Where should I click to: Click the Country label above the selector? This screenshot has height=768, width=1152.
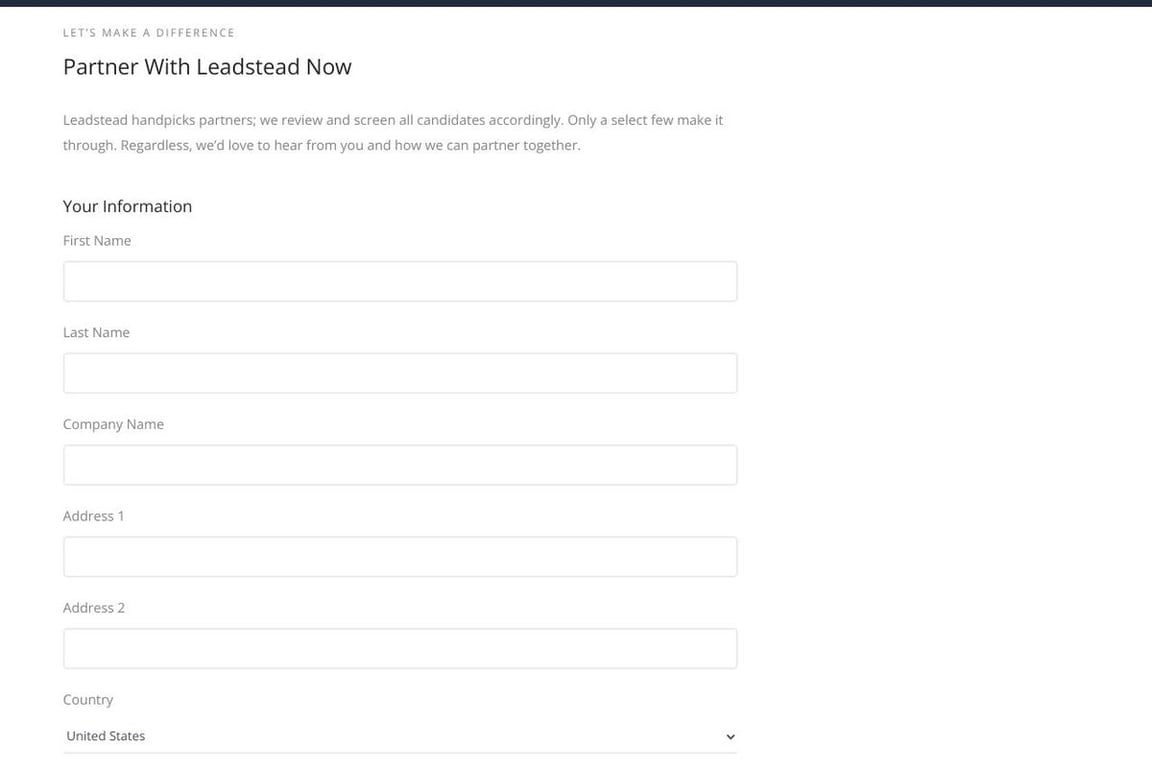[x=88, y=698]
